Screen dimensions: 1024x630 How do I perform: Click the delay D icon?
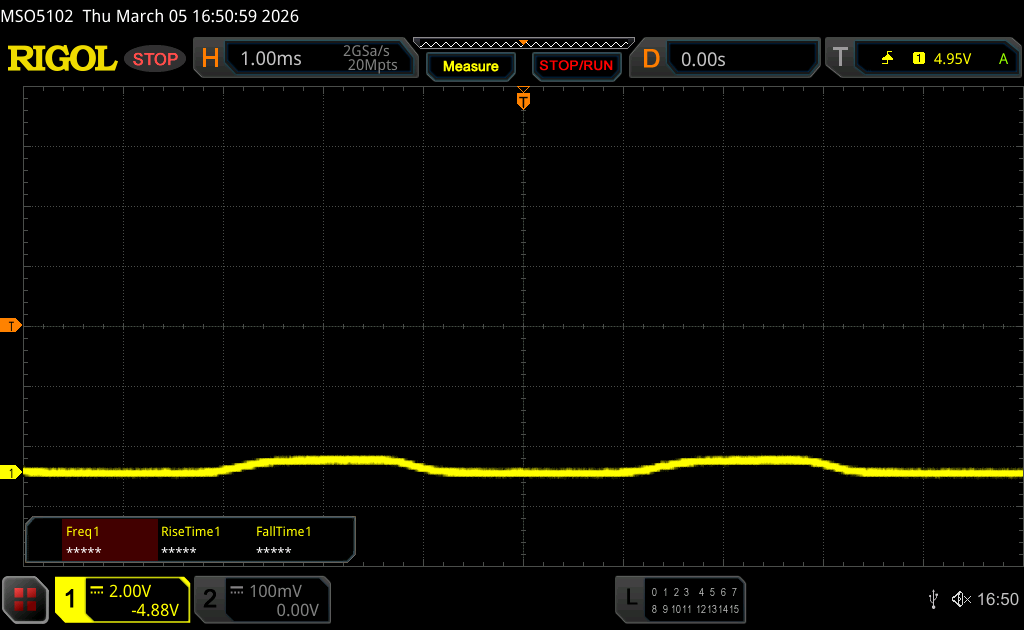click(x=651, y=59)
